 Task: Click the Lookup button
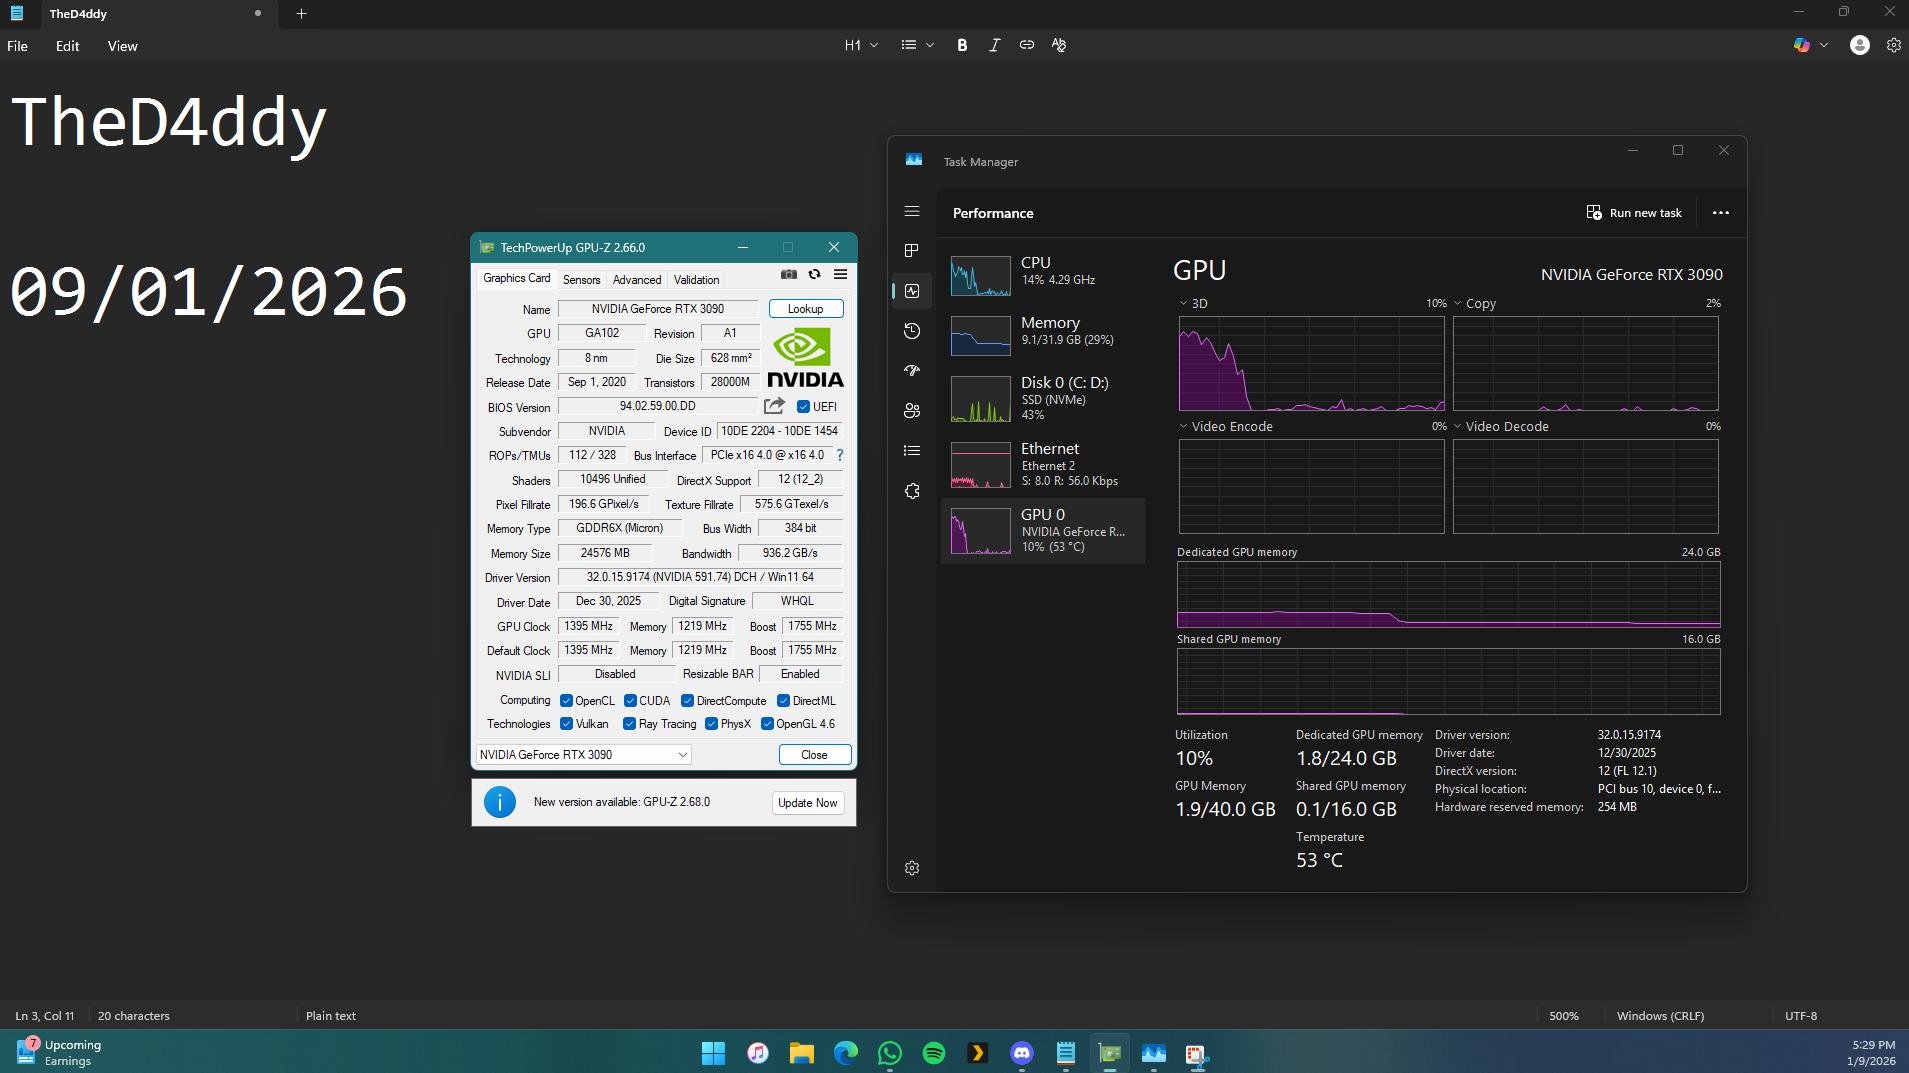click(x=805, y=309)
